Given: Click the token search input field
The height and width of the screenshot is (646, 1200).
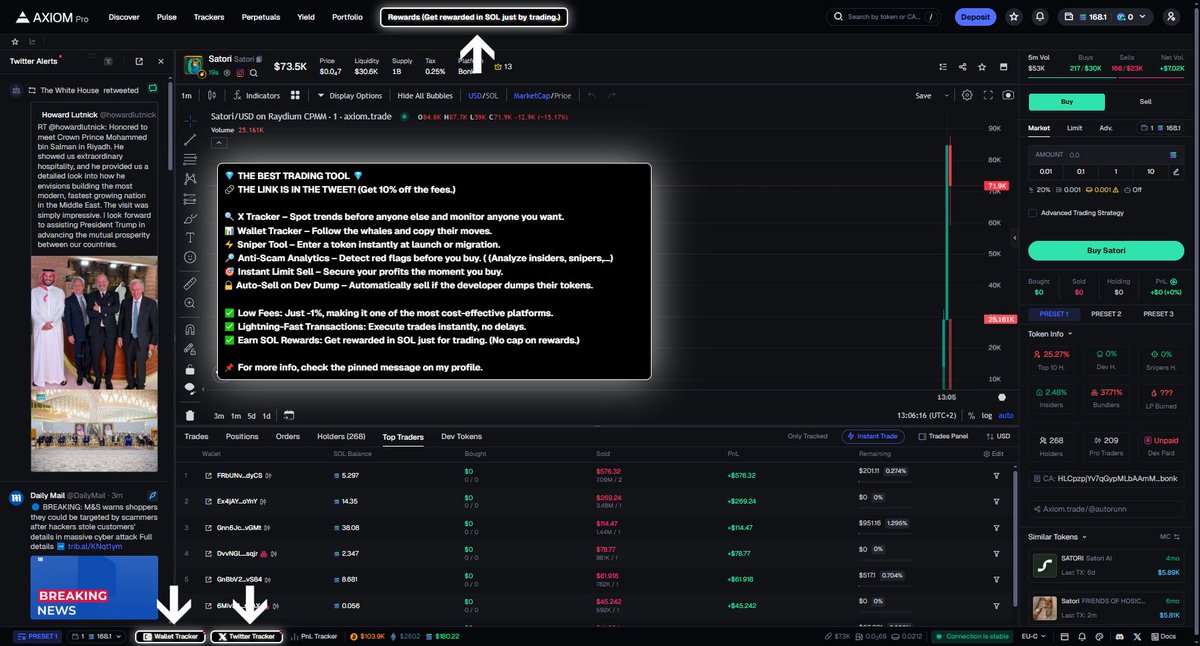Looking at the screenshot, I should (x=884, y=17).
